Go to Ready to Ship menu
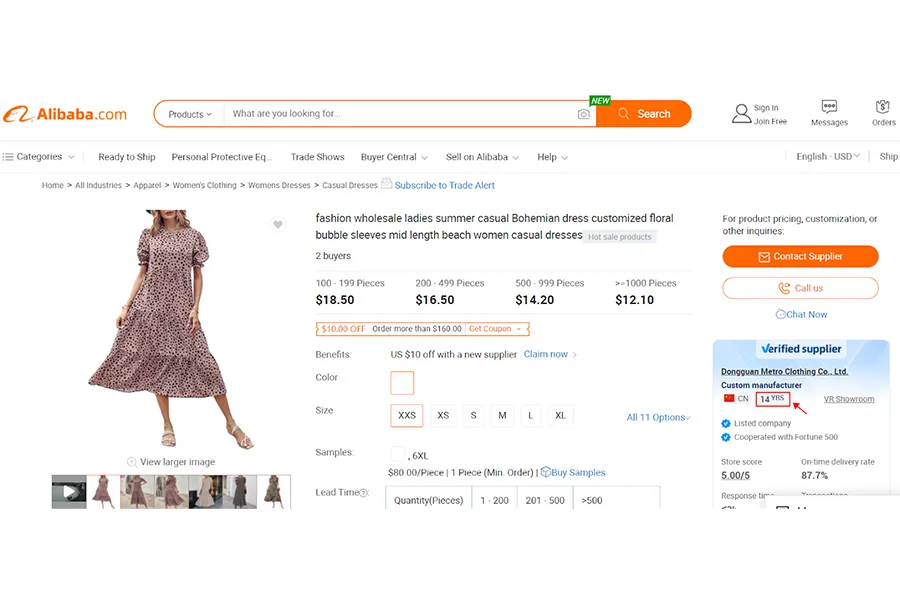The height and width of the screenshot is (600, 900). [x=127, y=157]
